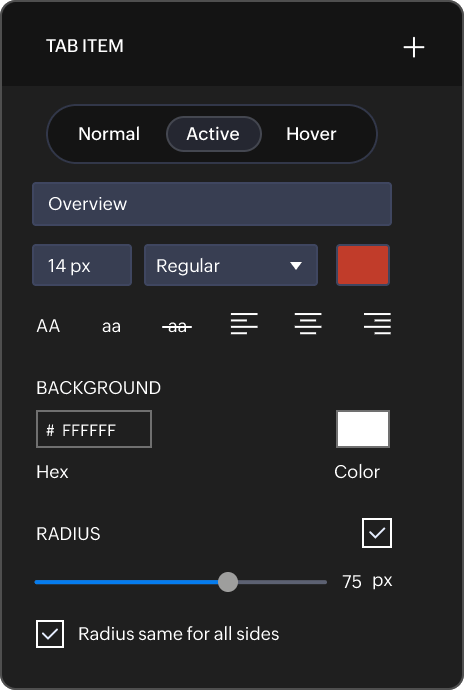
Task: Toggle Radius same for all sides checkbox
Action: pyautogui.click(x=50, y=634)
